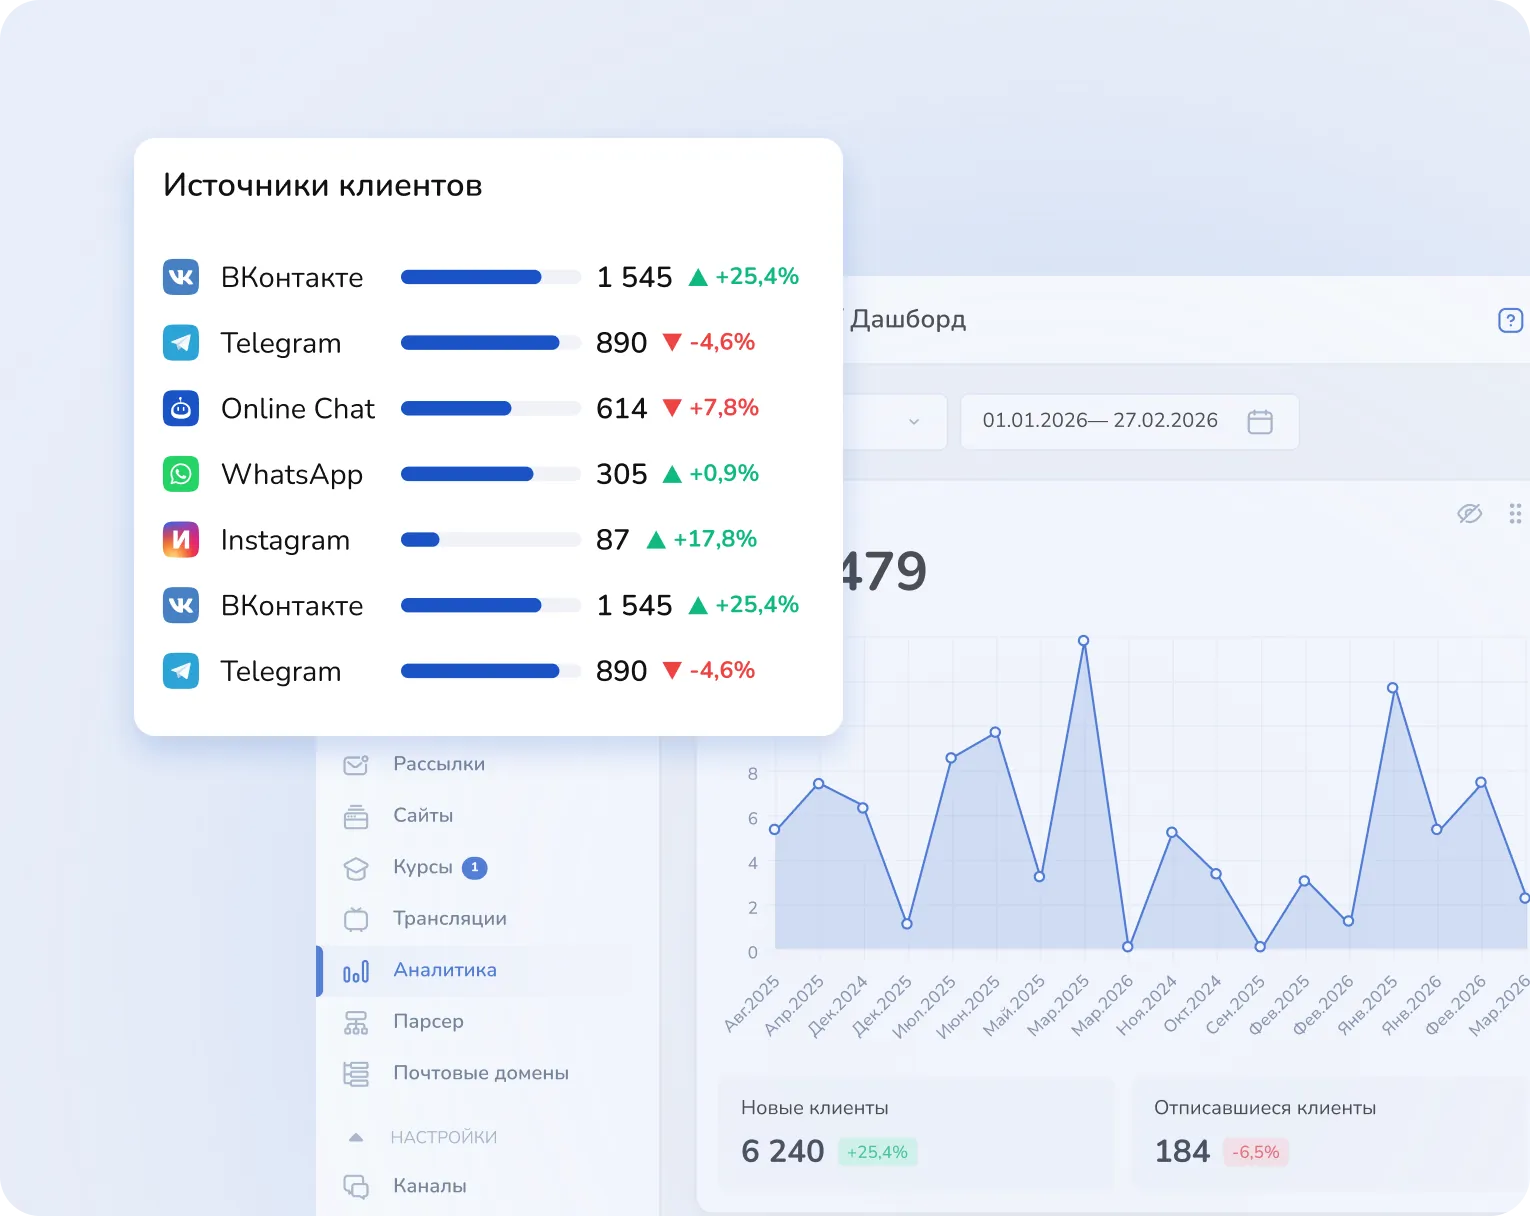Click the help question mark icon
Image resolution: width=1530 pixels, height=1216 pixels.
[x=1509, y=320]
